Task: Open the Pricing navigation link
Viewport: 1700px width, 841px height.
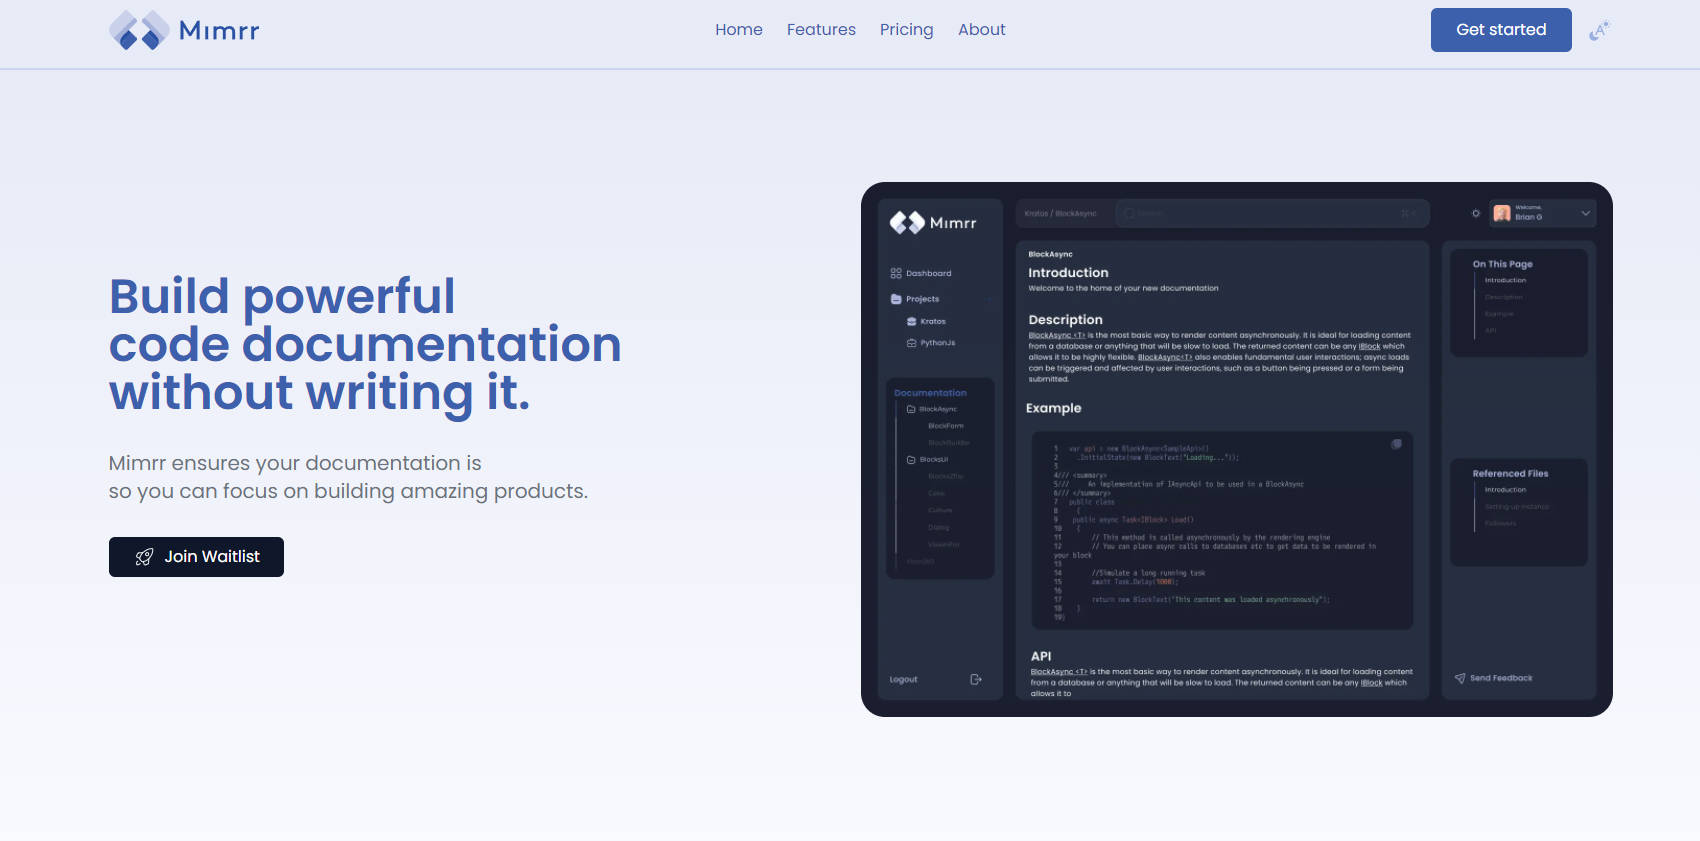Action: point(906,30)
